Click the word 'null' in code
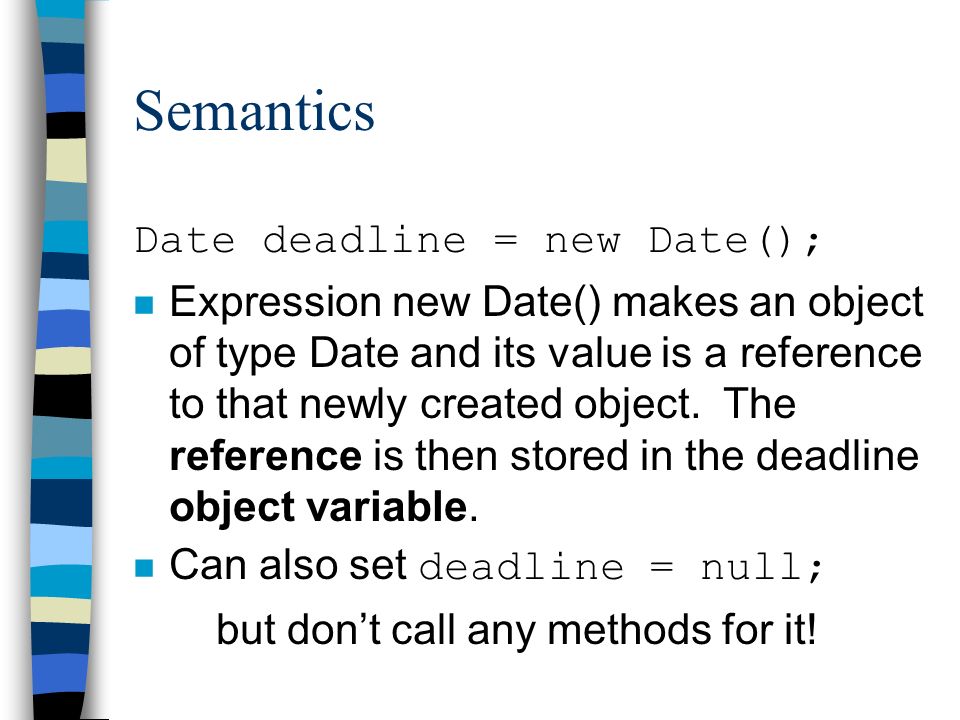Screen dimensions: 960x720 pos(752,567)
